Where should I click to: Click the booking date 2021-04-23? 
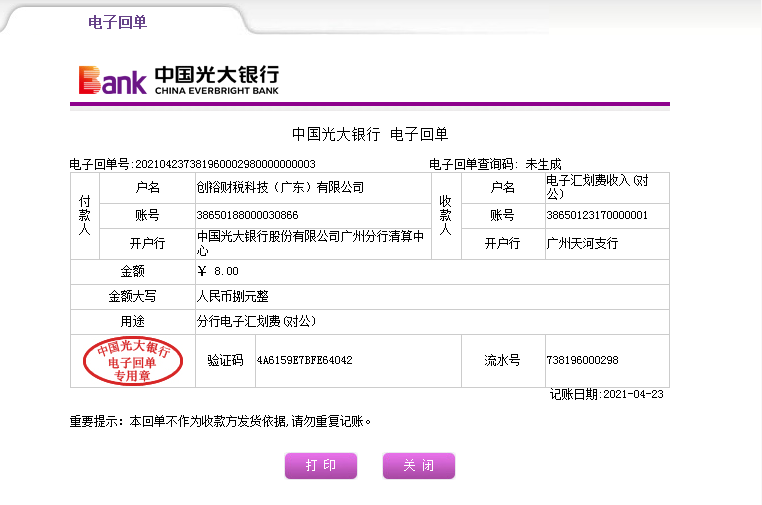click(x=633, y=394)
